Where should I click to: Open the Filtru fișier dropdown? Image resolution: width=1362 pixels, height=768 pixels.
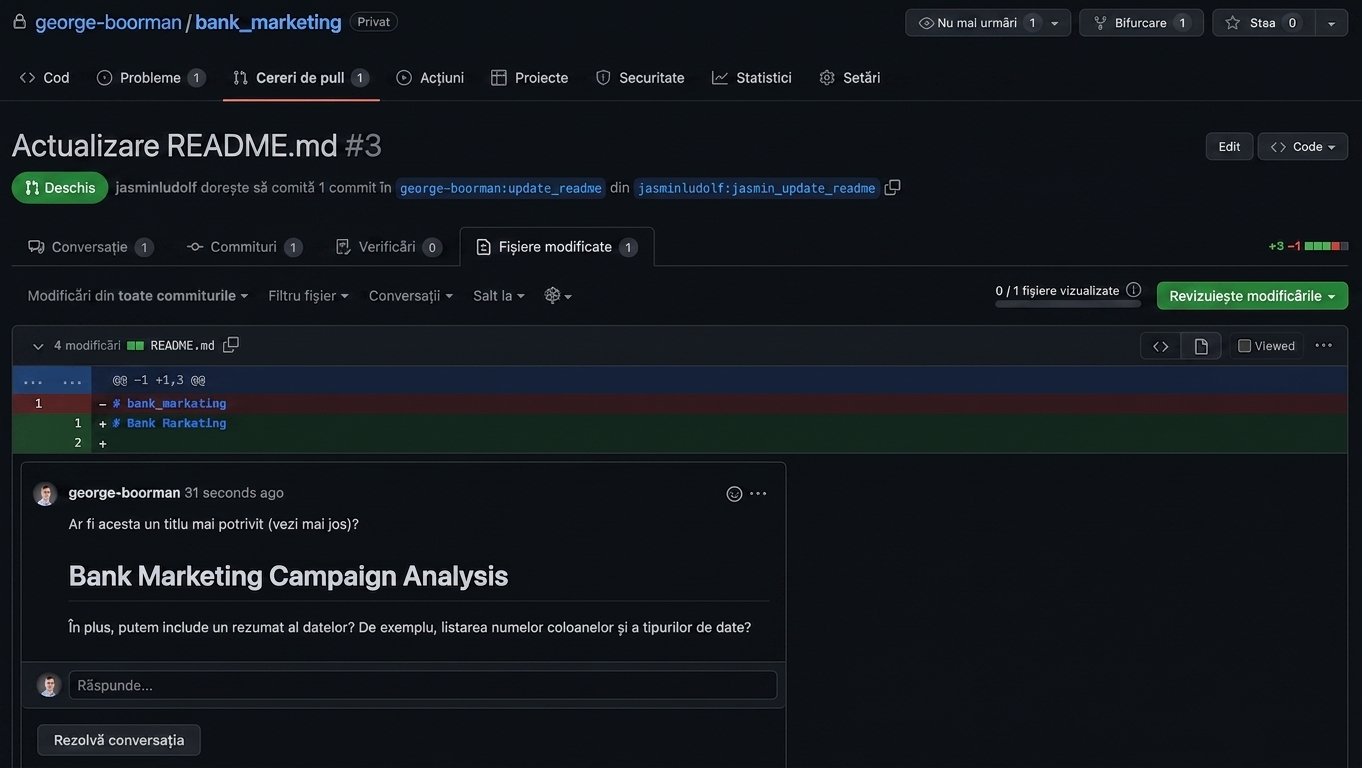pos(308,296)
